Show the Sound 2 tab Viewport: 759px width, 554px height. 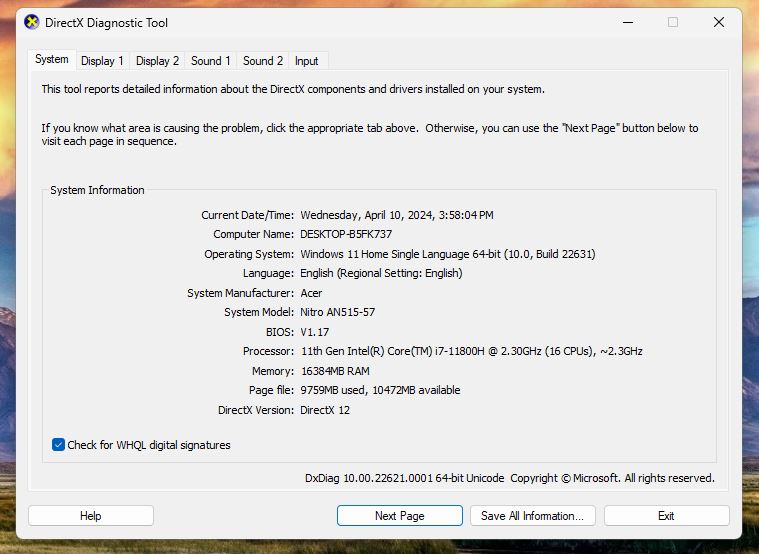tap(263, 61)
